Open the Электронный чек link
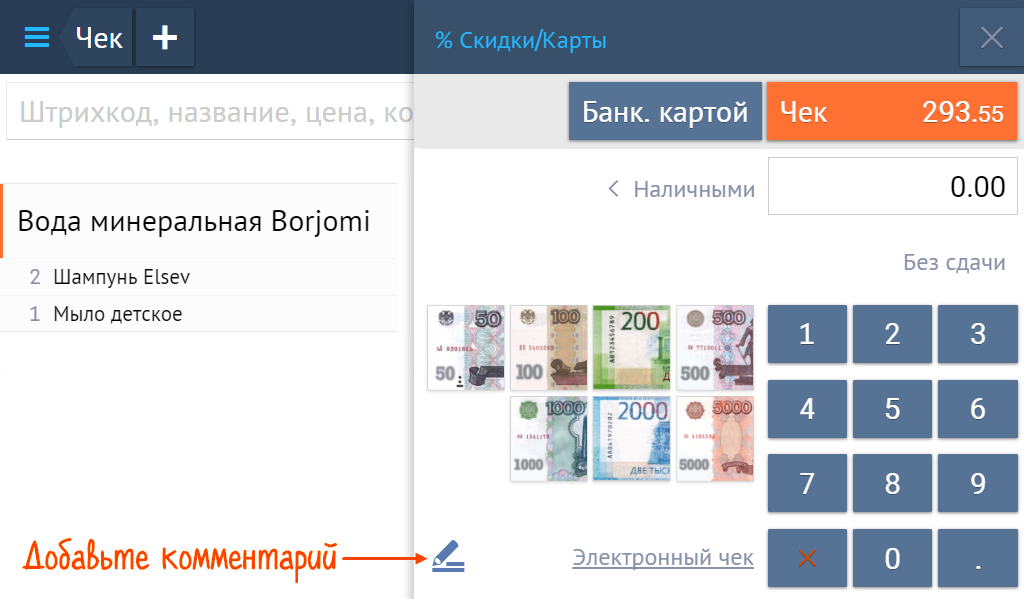Screen dimensions: 1024x599 coord(662,558)
